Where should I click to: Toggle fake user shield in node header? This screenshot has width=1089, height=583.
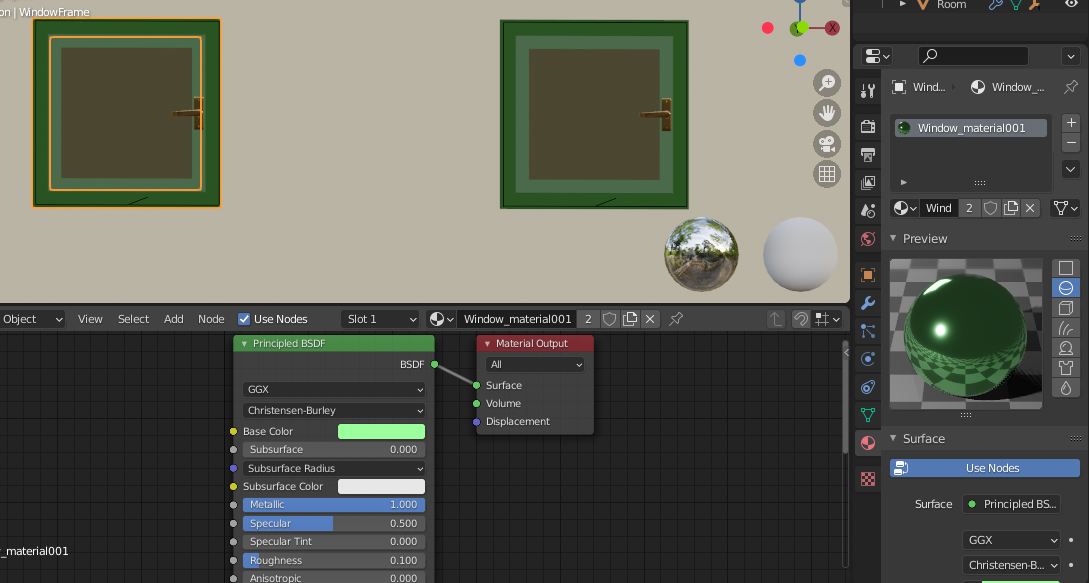tap(609, 319)
